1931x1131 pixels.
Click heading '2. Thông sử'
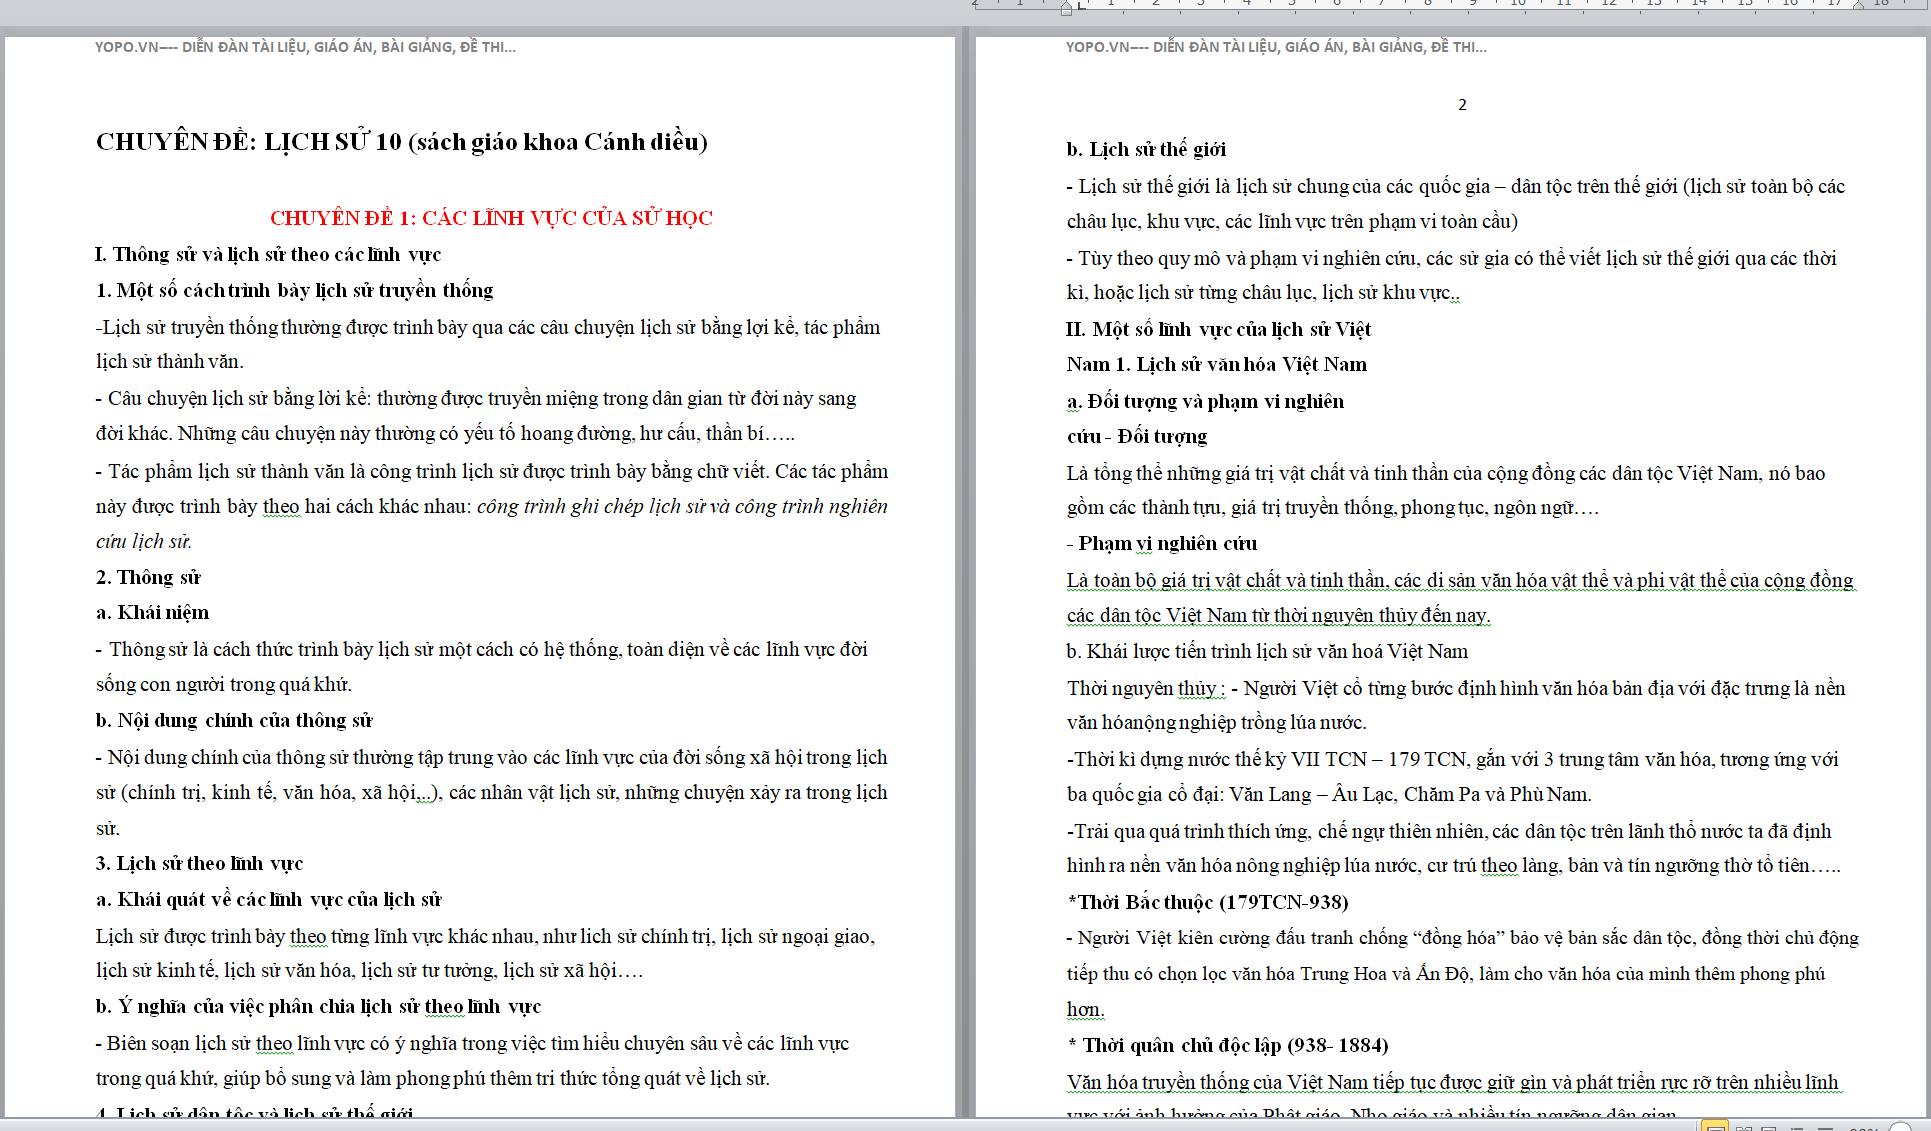coord(148,578)
